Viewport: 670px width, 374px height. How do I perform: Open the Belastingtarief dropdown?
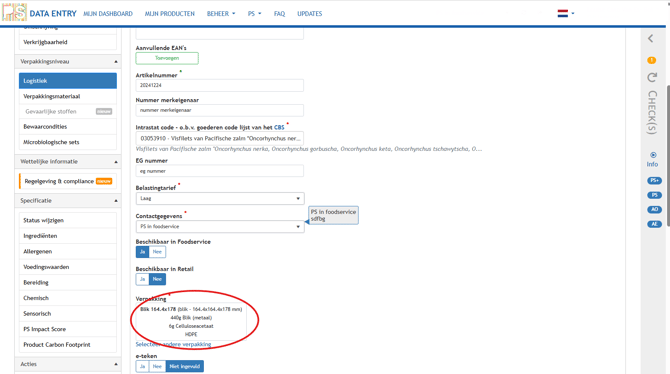coord(220,198)
